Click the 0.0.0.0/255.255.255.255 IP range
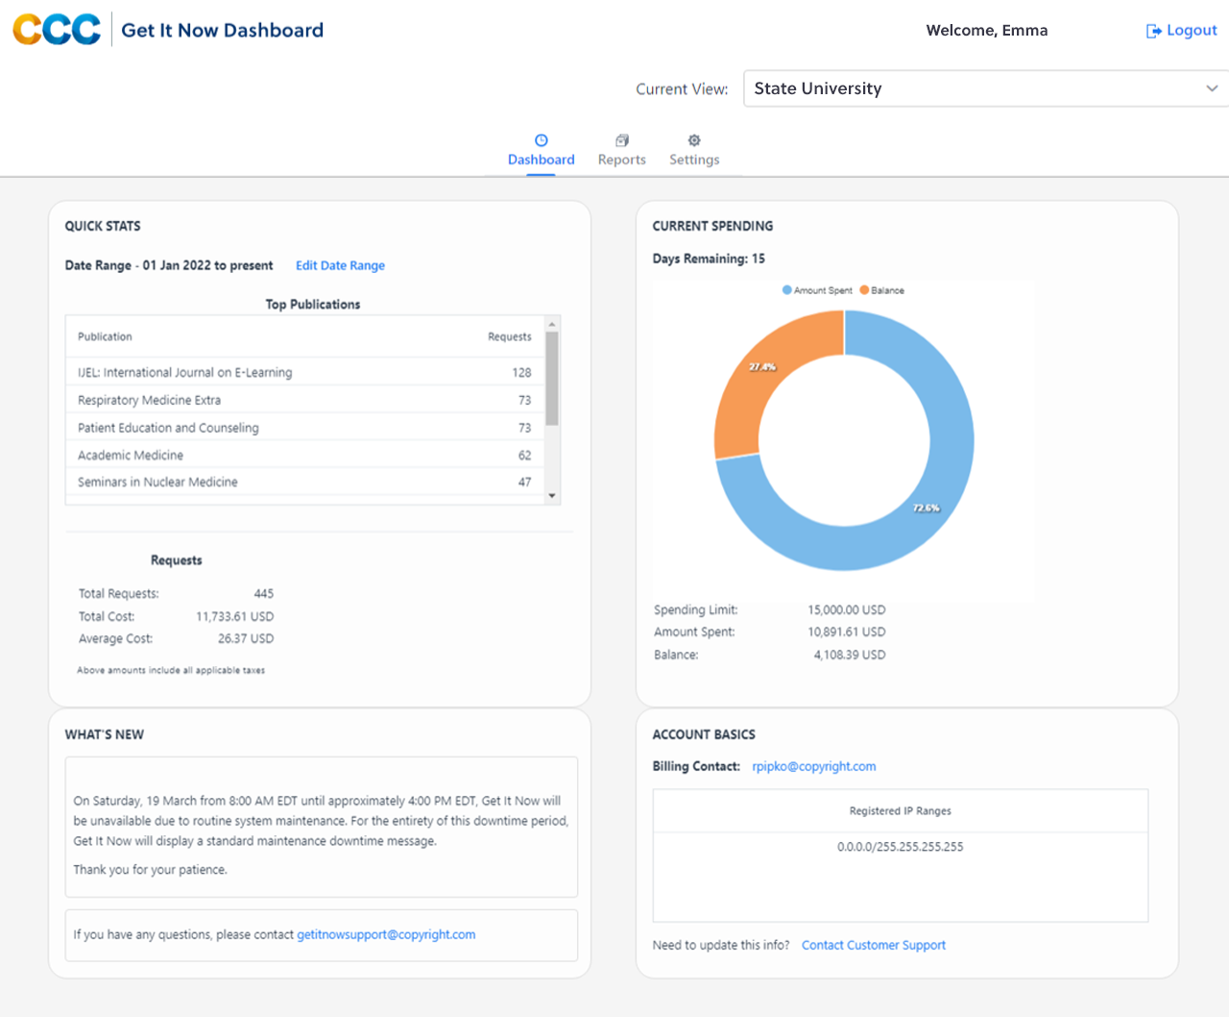Screen dimensions: 1229x1017 click(900, 847)
